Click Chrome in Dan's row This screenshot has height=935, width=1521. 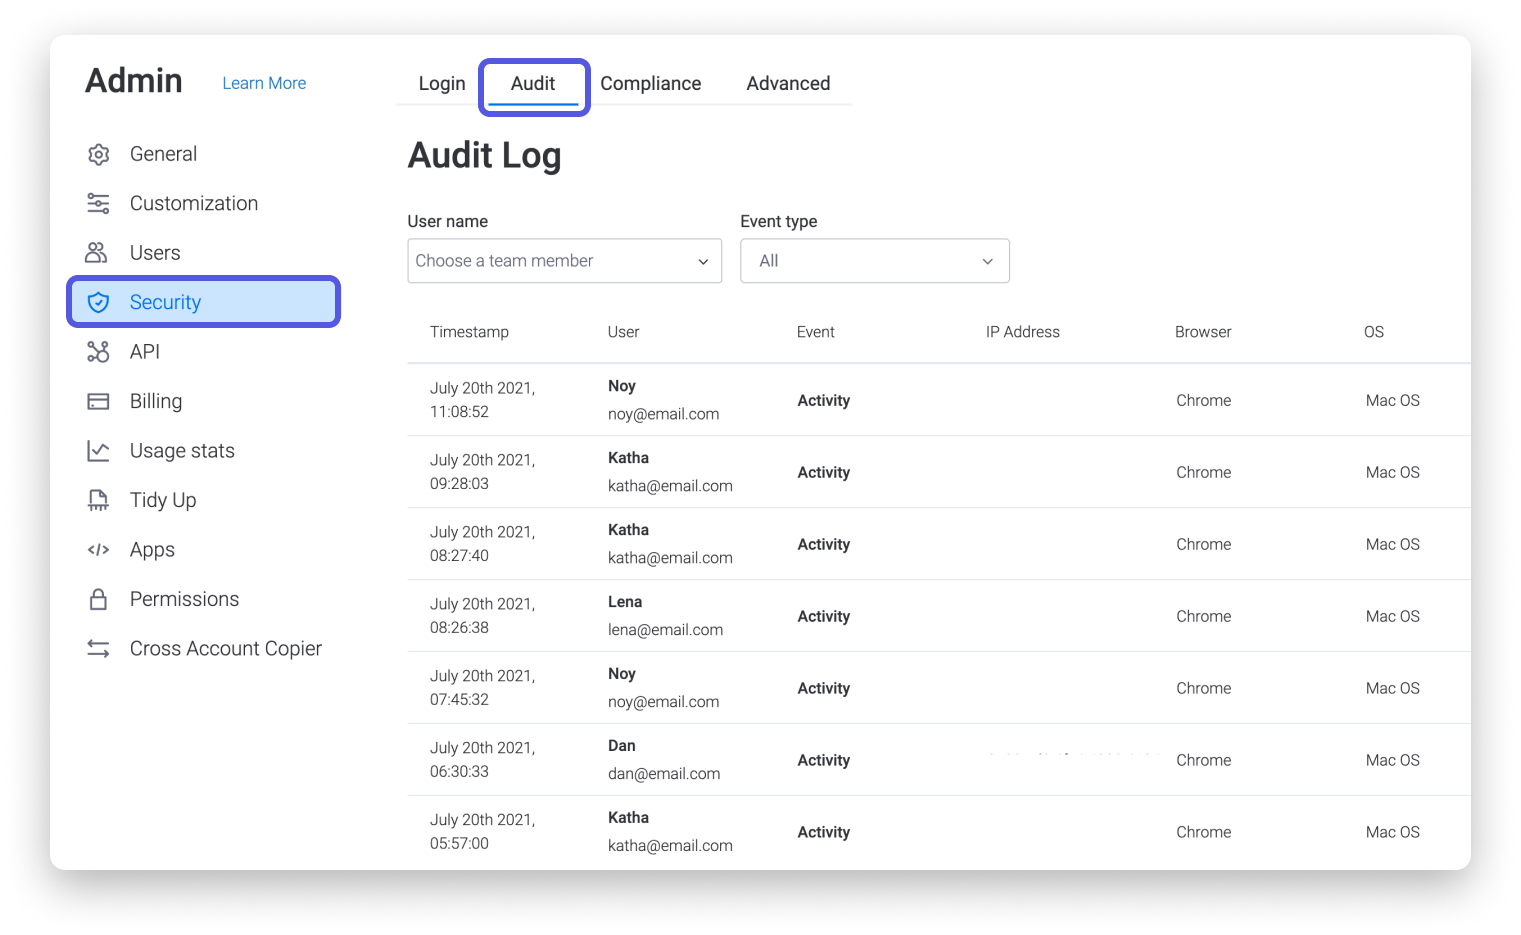click(1203, 760)
